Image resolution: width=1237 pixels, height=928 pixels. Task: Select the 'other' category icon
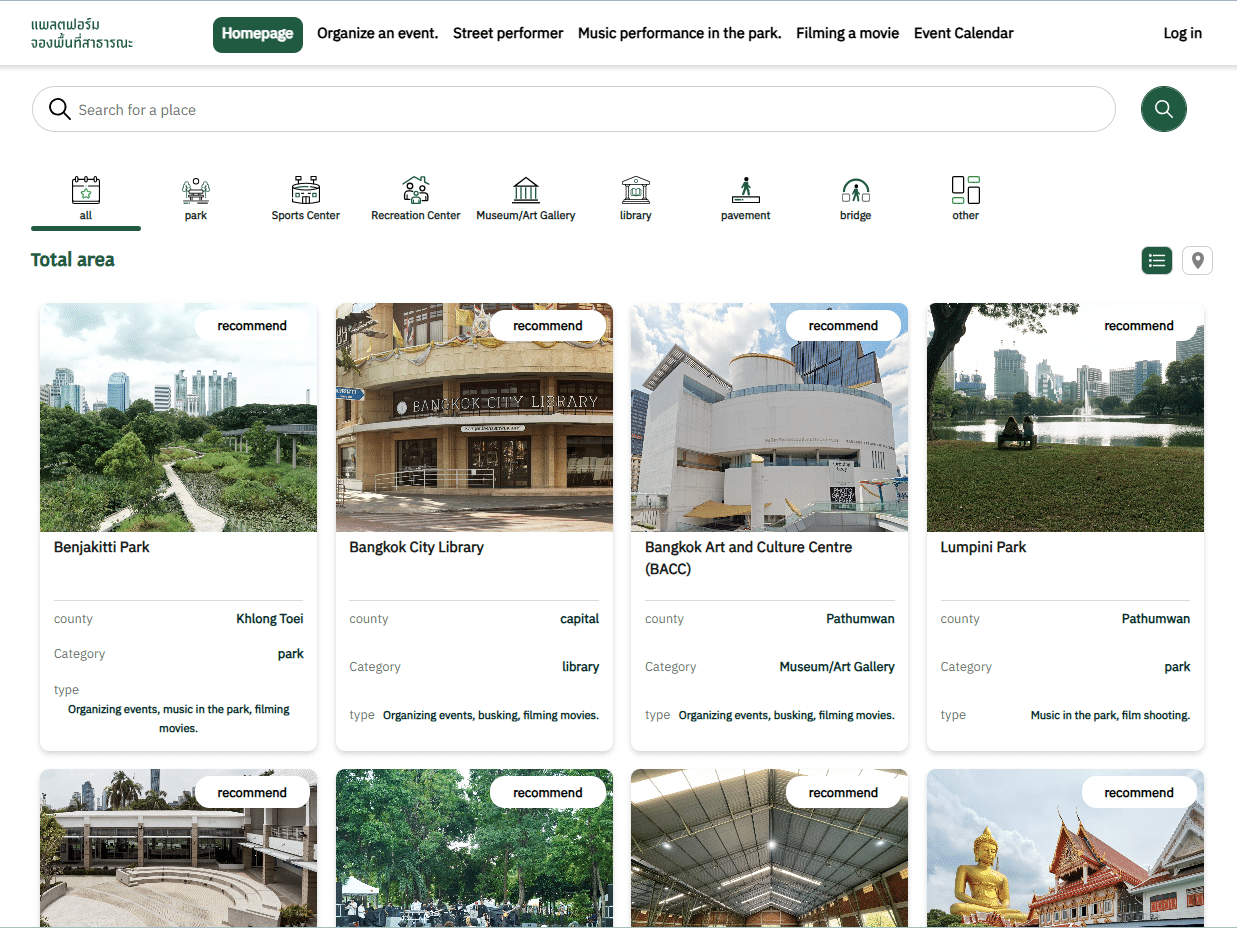[x=966, y=190]
